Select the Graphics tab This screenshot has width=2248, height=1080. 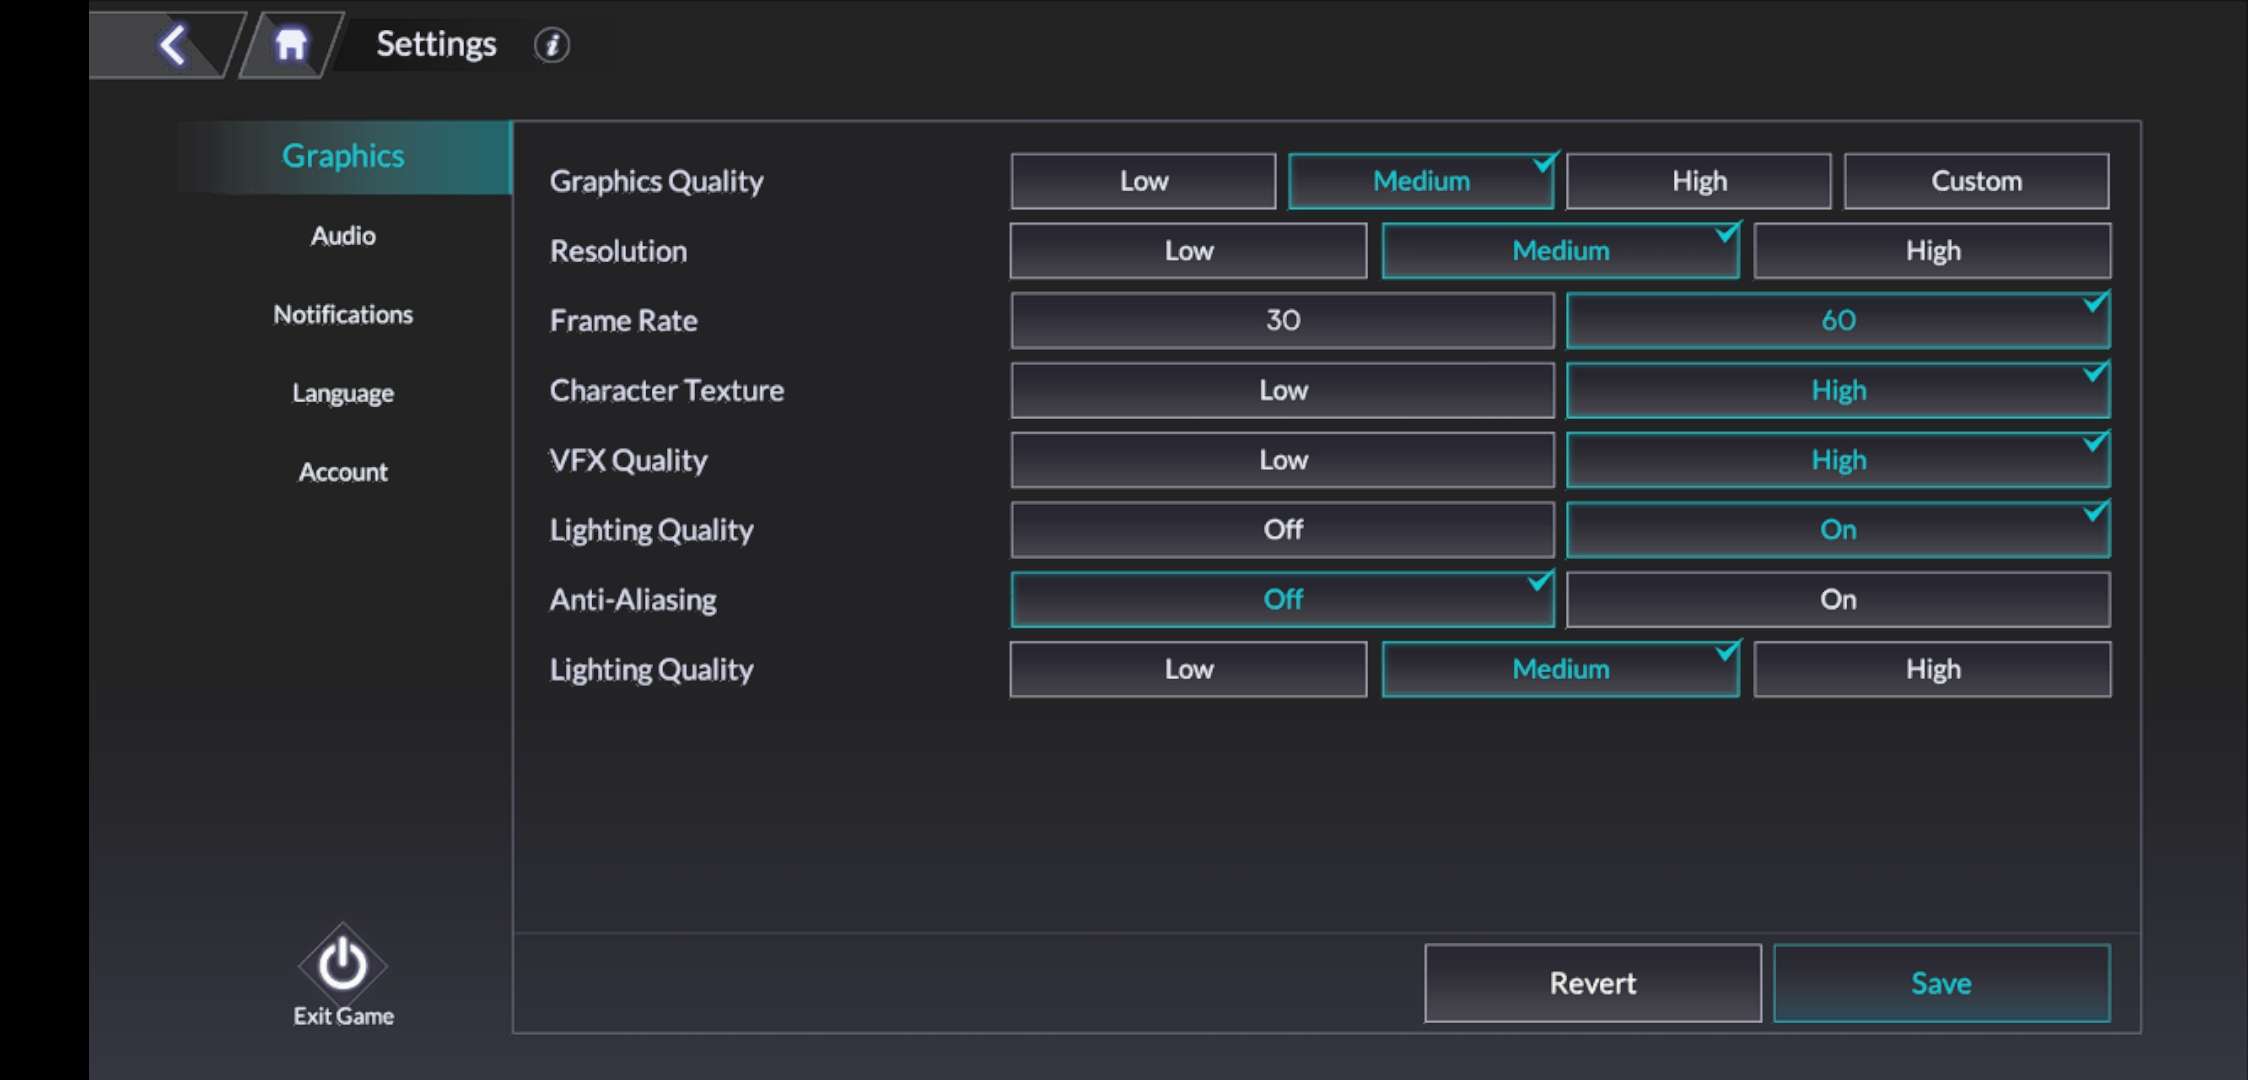[343, 157]
